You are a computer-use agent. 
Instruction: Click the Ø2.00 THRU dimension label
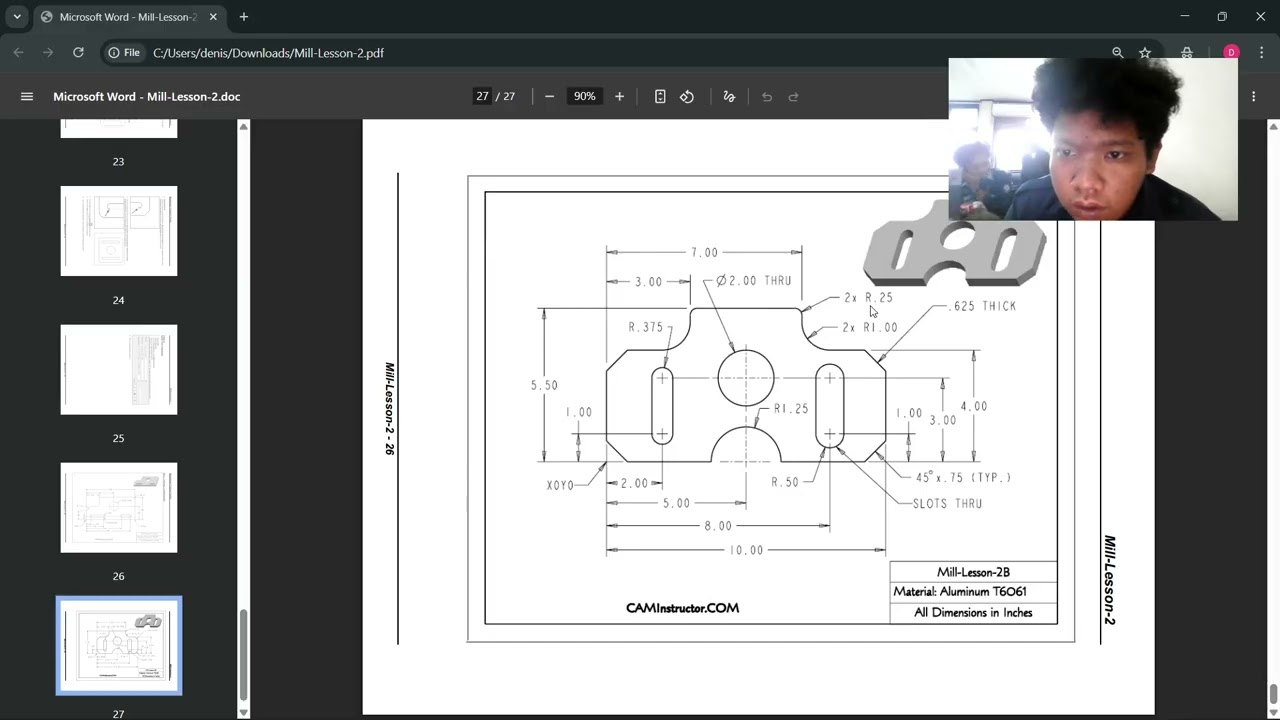(x=754, y=281)
